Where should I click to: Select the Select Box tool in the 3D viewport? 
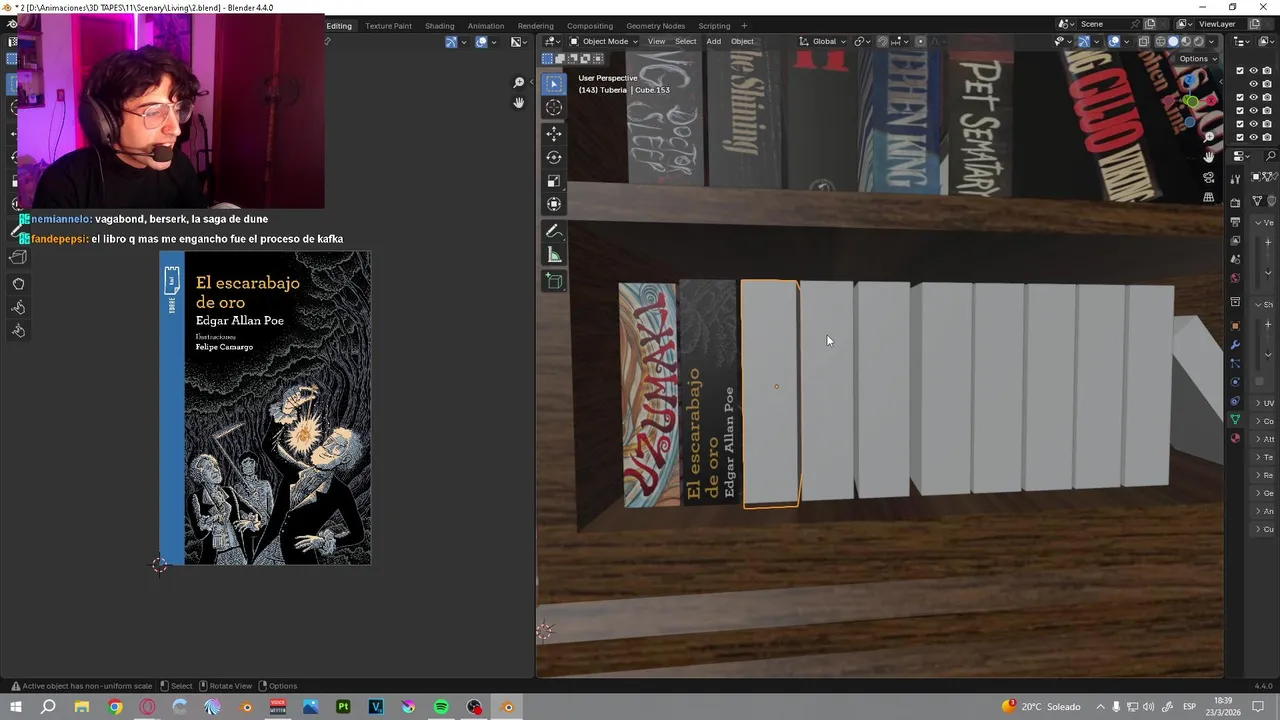[x=554, y=84]
